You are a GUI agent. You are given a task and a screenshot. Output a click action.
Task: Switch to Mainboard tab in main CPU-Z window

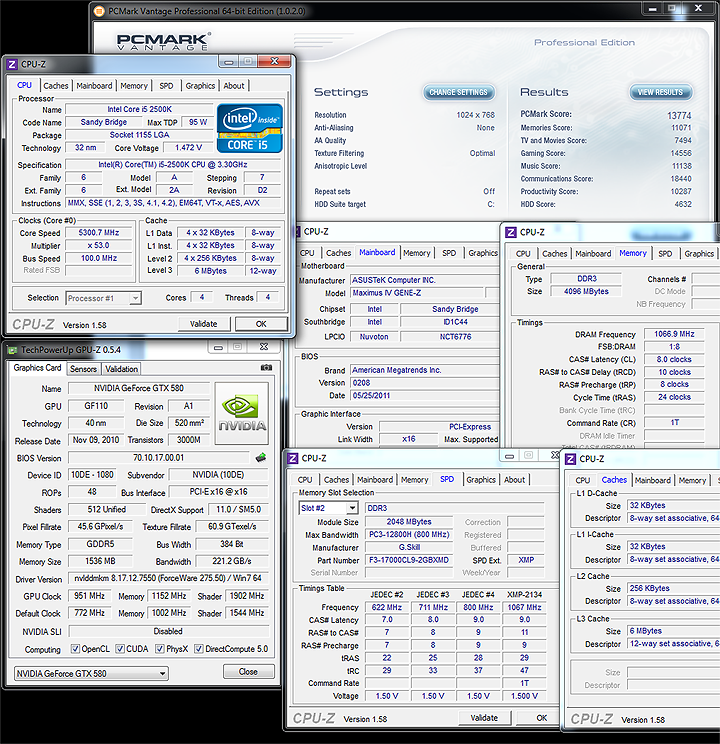tap(94, 86)
